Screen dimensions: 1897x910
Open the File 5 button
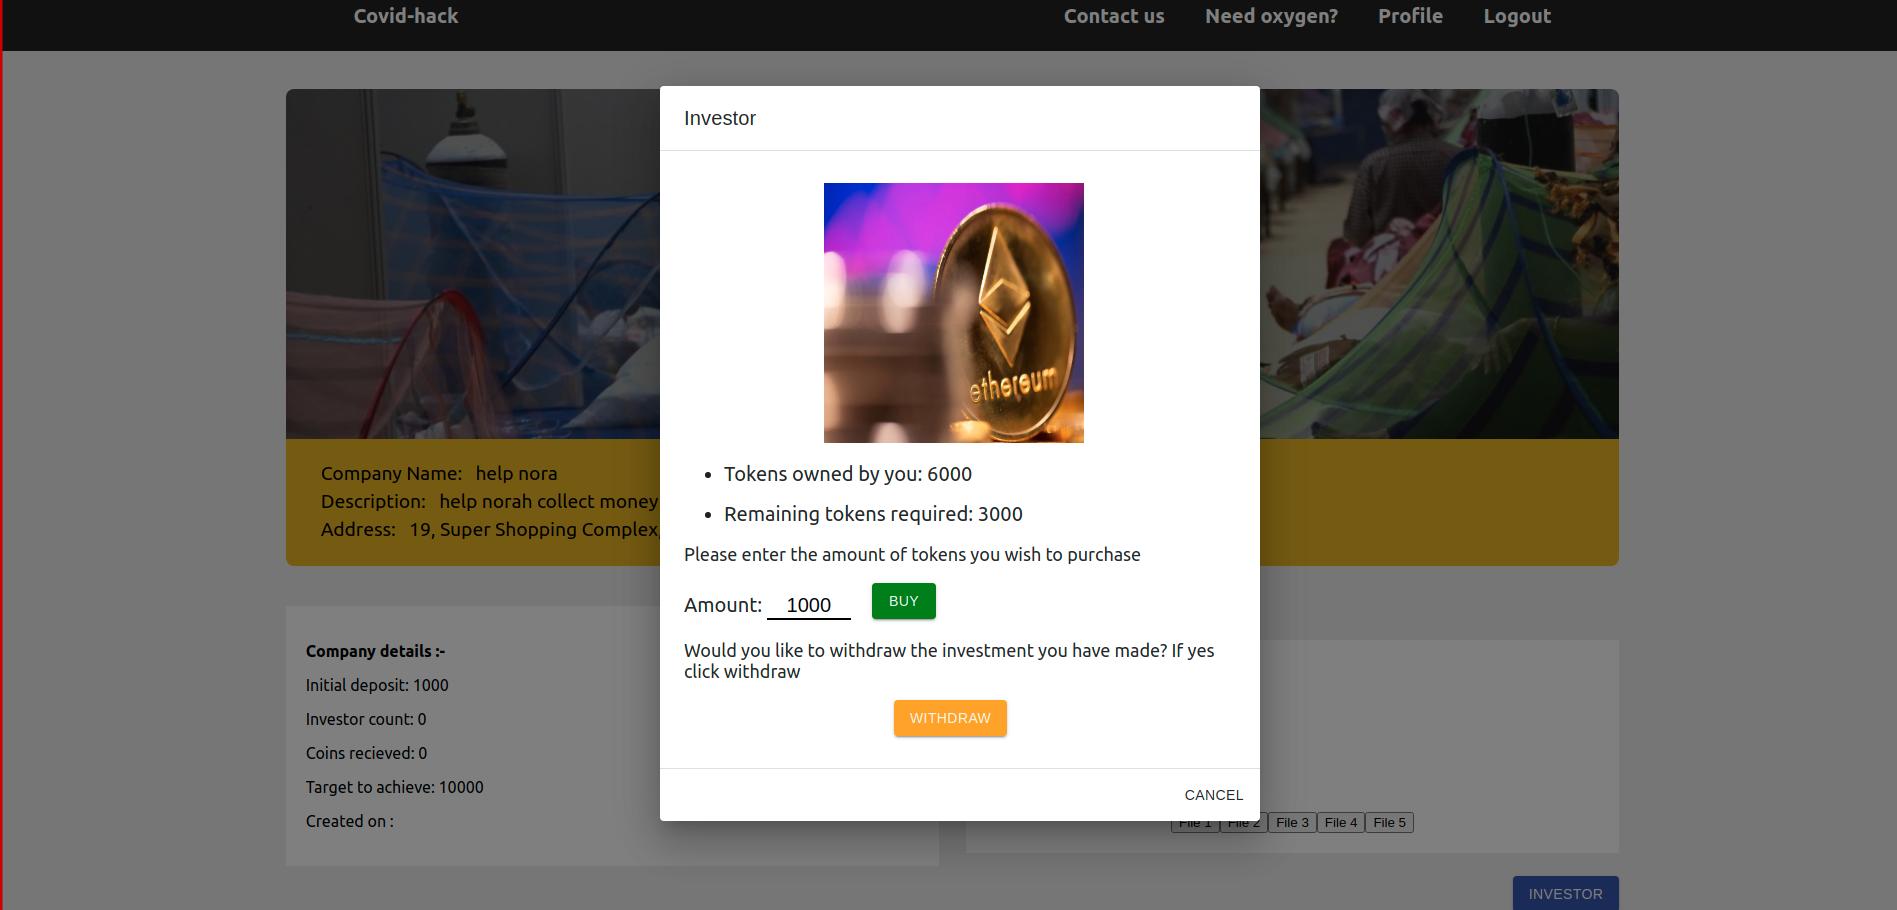tap(1389, 823)
